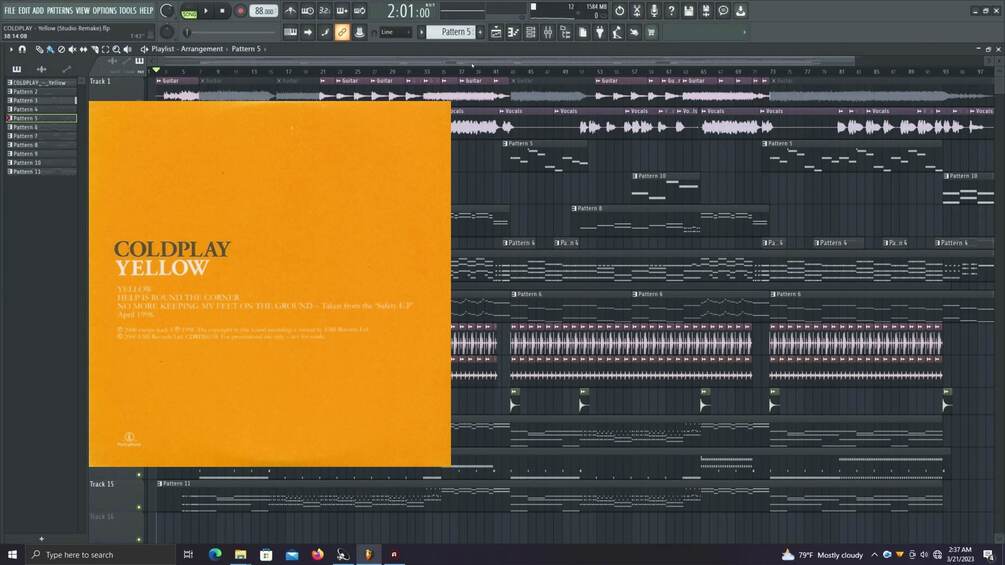Click the render as audio icon
This screenshot has width=1005, height=565.
pos(706,11)
